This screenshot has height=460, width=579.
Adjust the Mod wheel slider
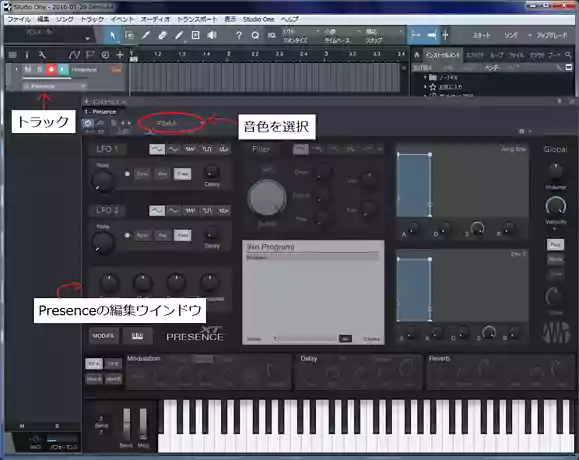click(143, 425)
